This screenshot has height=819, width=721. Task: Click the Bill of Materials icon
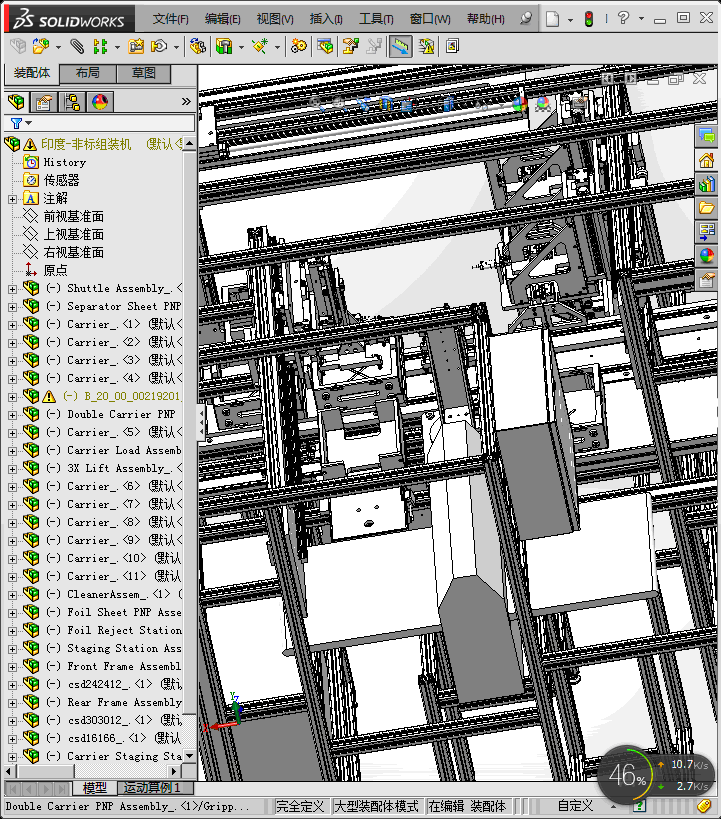click(x=324, y=46)
